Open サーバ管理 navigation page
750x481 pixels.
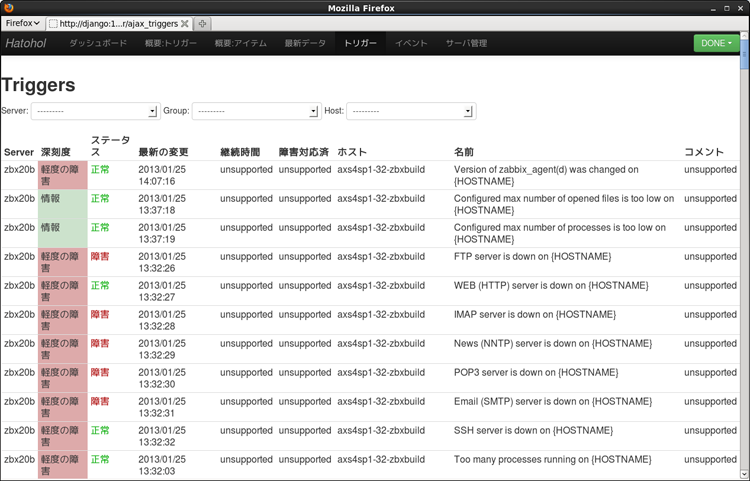(x=466, y=44)
